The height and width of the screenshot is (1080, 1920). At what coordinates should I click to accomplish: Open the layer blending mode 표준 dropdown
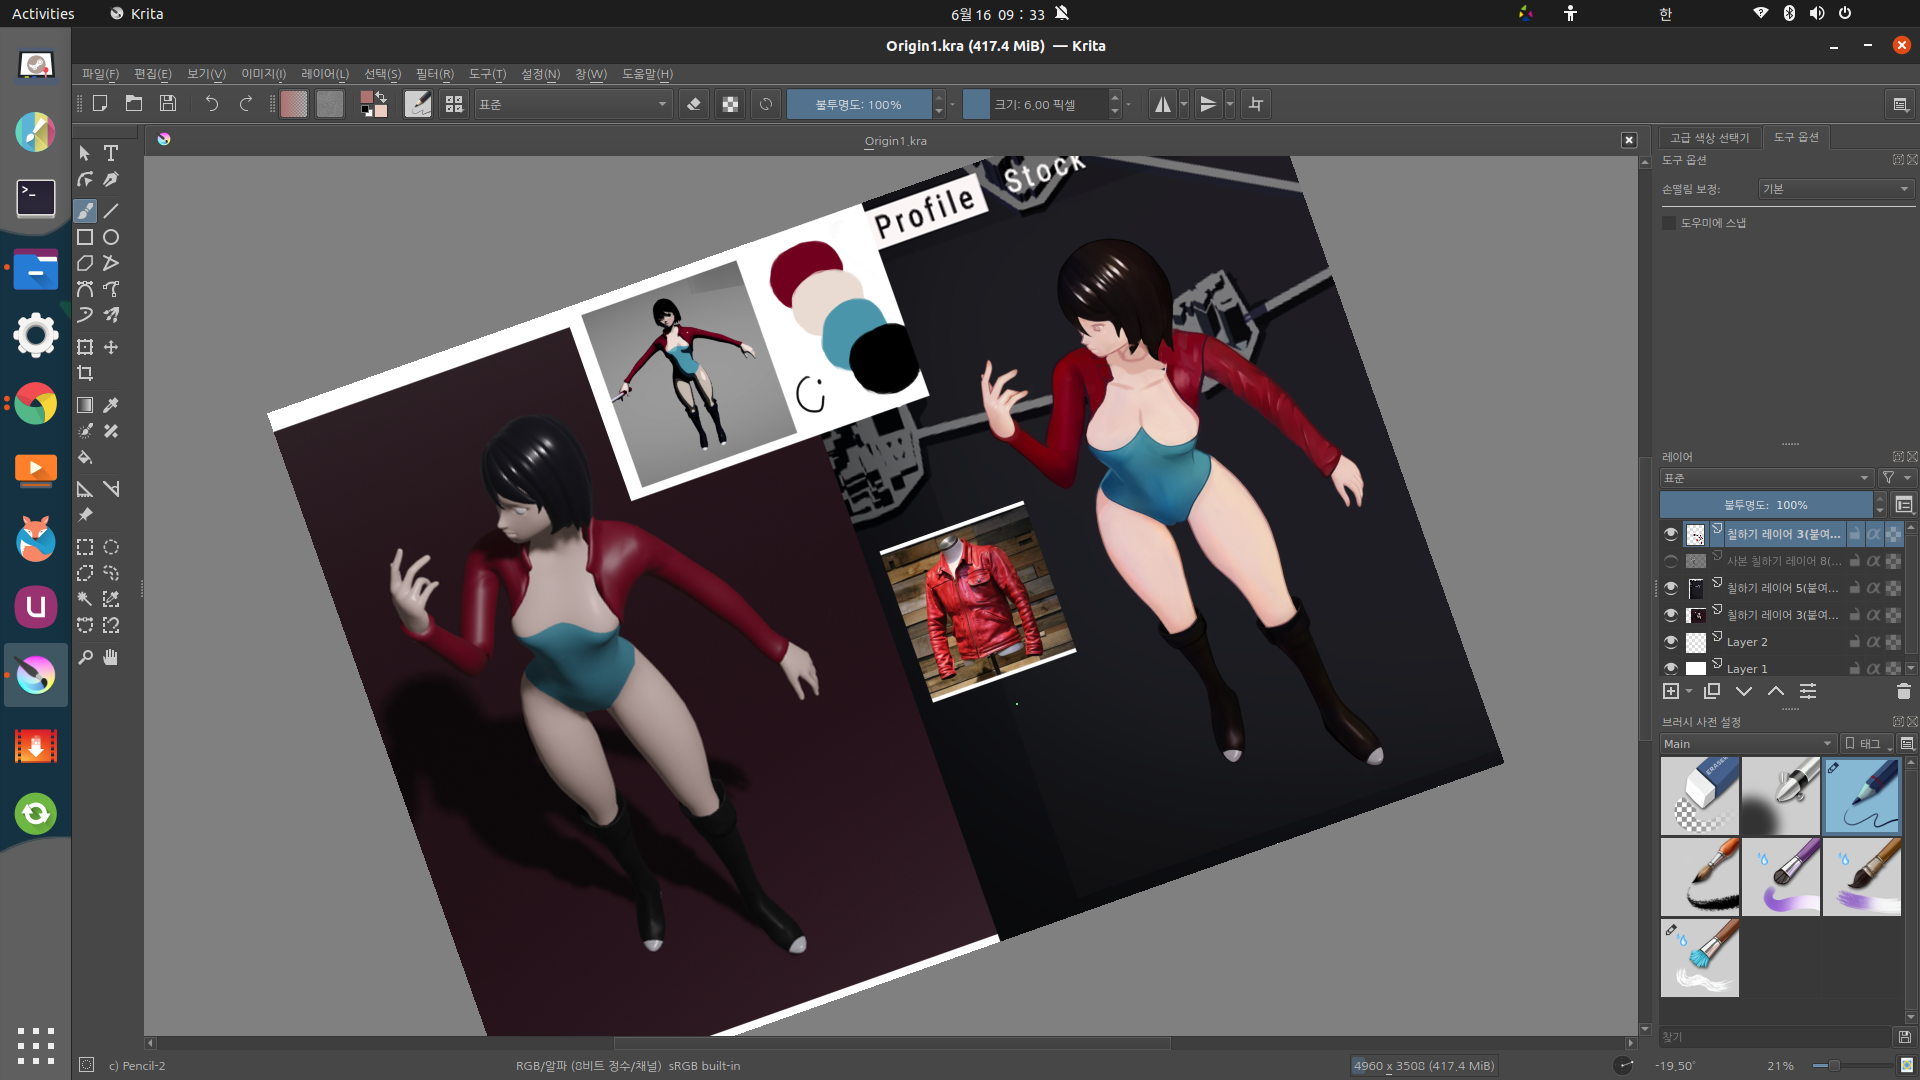click(x=1766, y=478)
